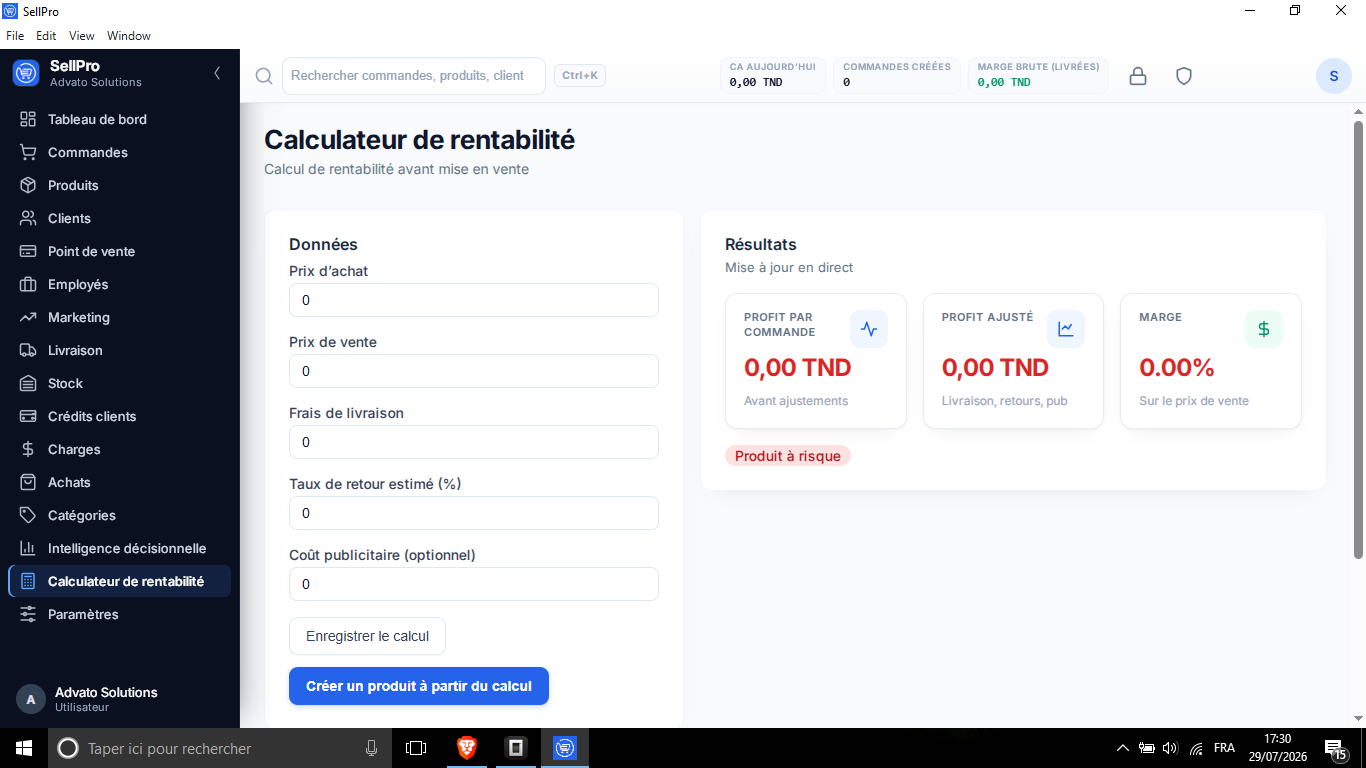This screenshot has width=1366, height=768.
Task: Click the Brave browser taskbar icon
Action: 467,748
